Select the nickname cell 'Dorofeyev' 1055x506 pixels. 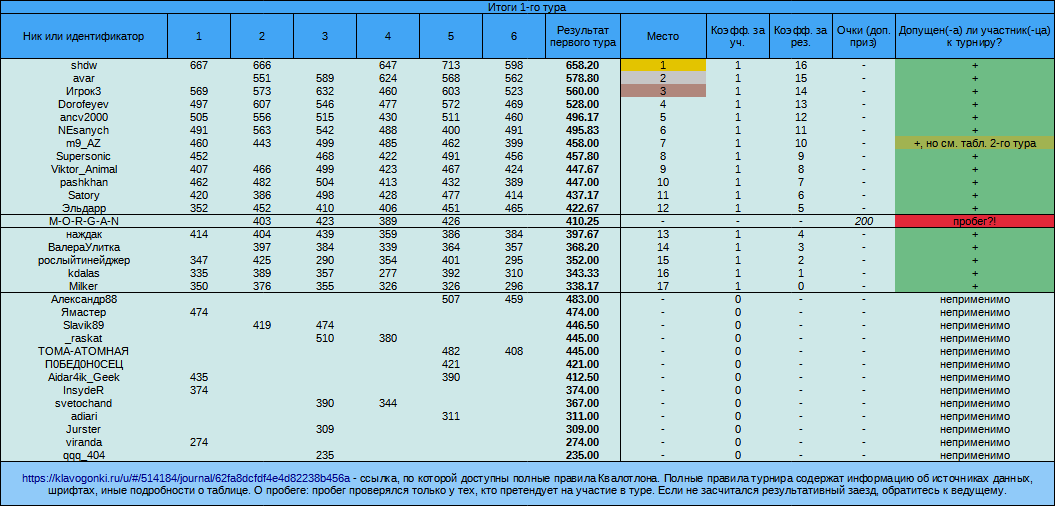(83, 104)
